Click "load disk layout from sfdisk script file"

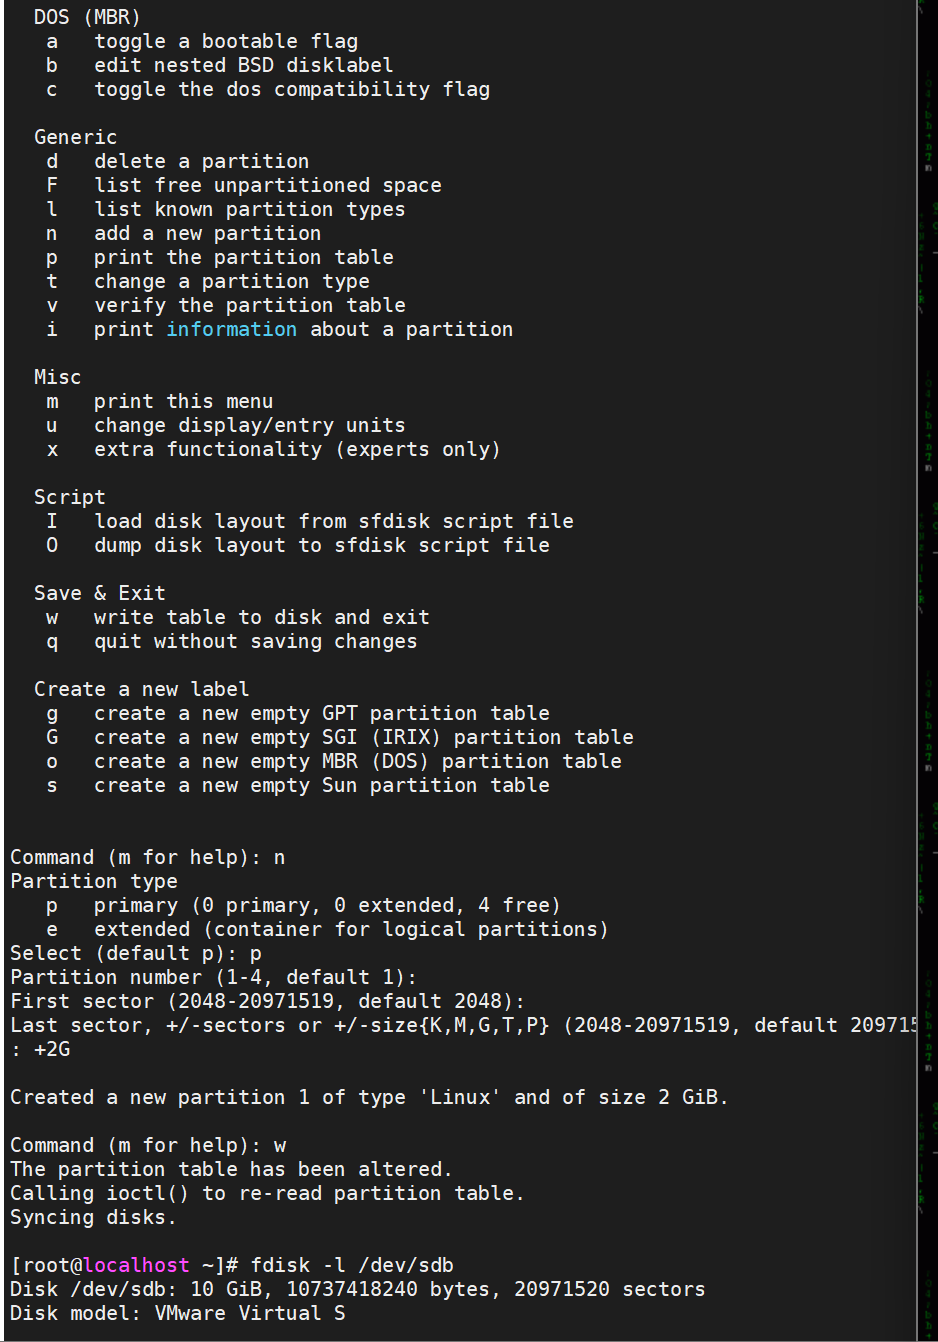[x=333, y=521]
